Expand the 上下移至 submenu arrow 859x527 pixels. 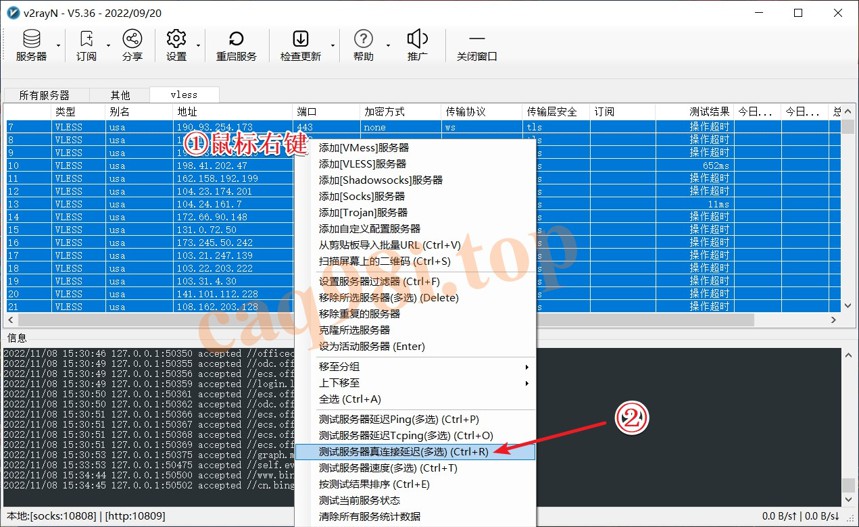tap(526, 383)
